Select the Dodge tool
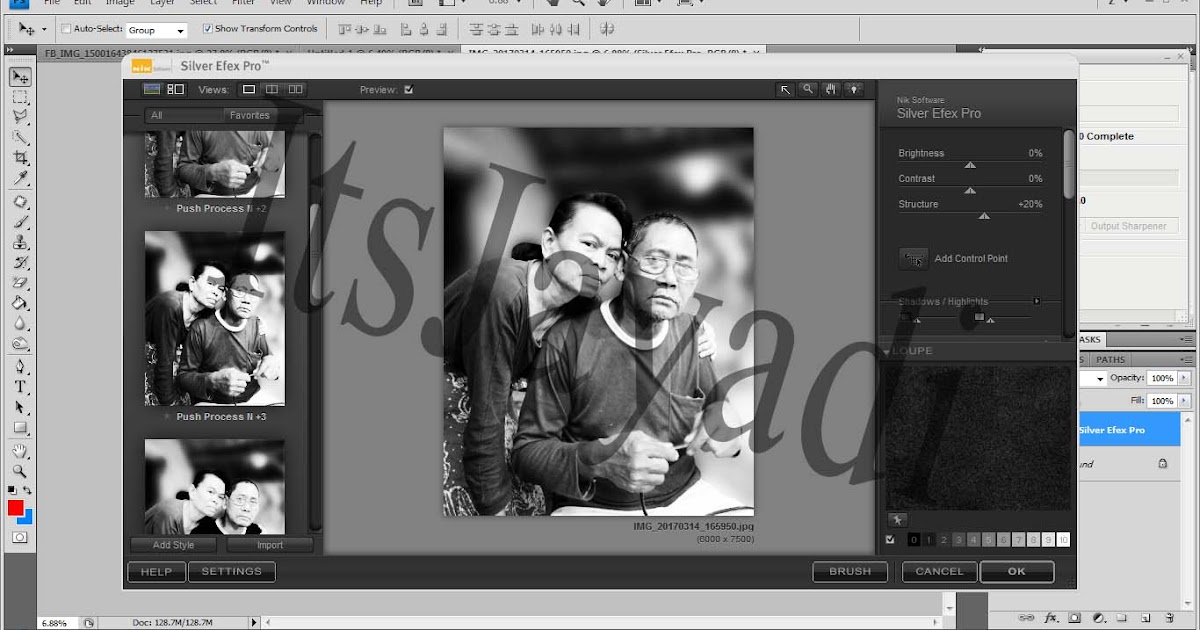Image resolution: width=1200 pixels, height=630 pixels. [x=20, y=344]
